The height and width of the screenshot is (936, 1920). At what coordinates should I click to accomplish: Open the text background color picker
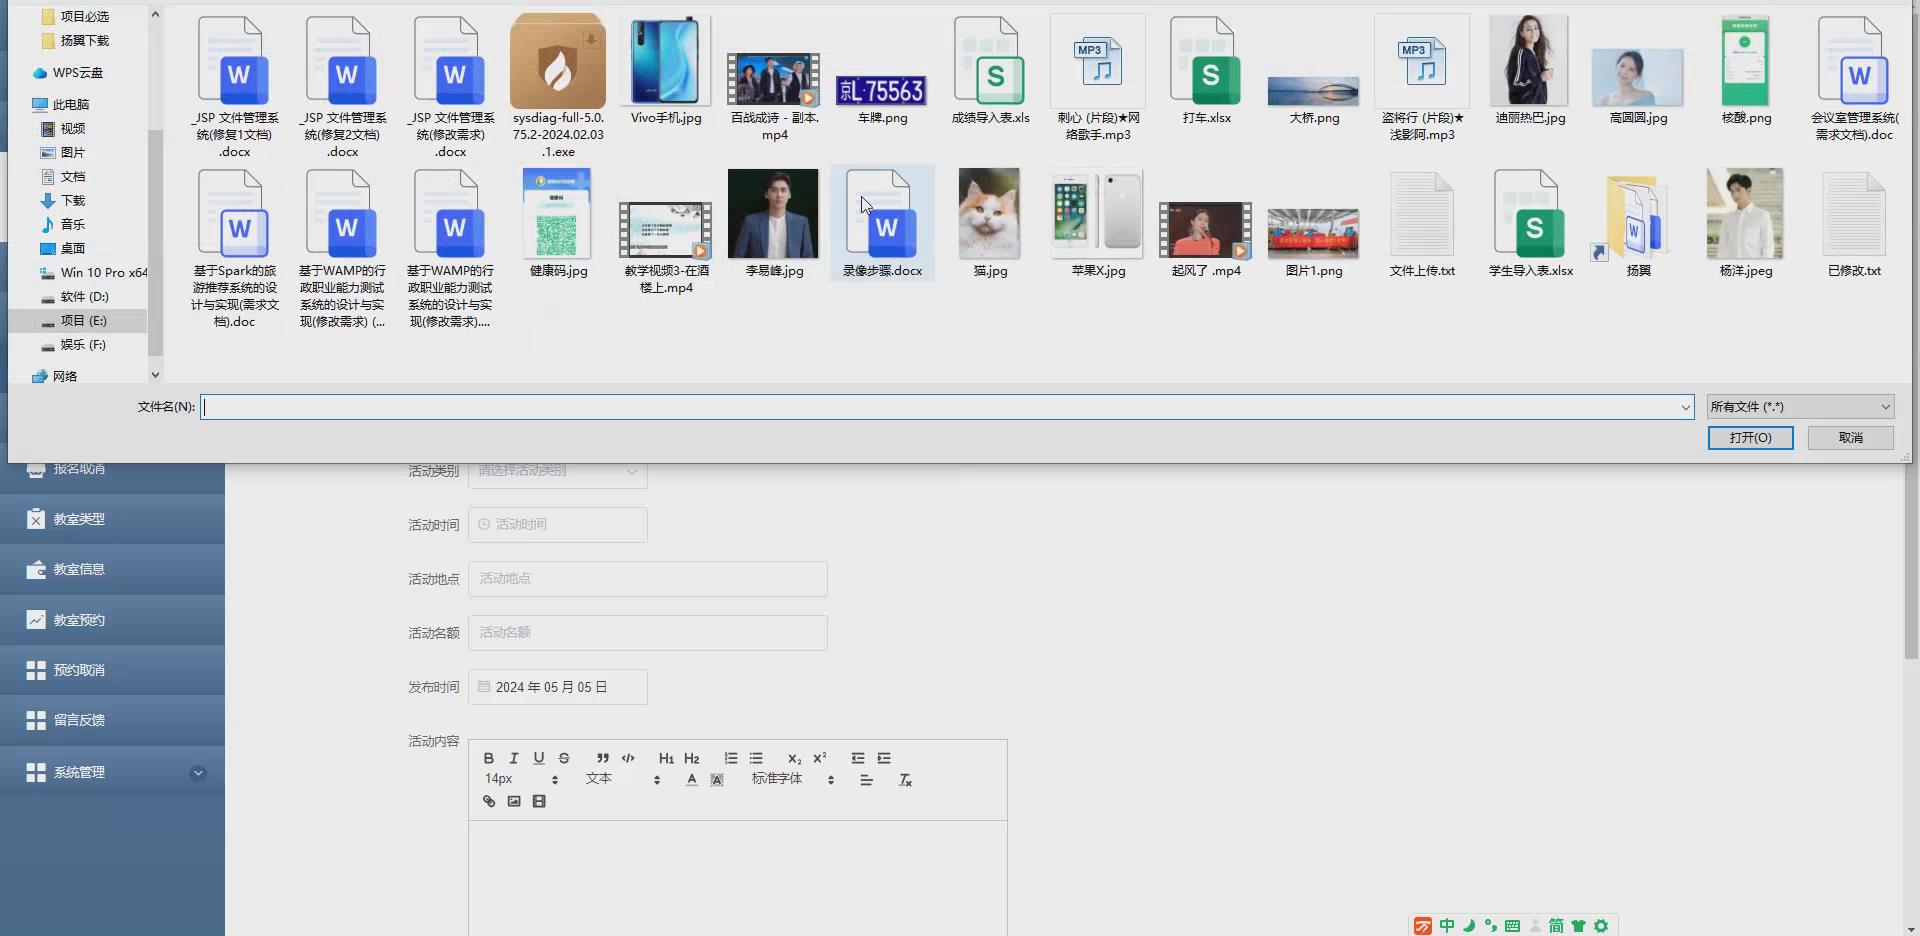click(x=717, y=780)
